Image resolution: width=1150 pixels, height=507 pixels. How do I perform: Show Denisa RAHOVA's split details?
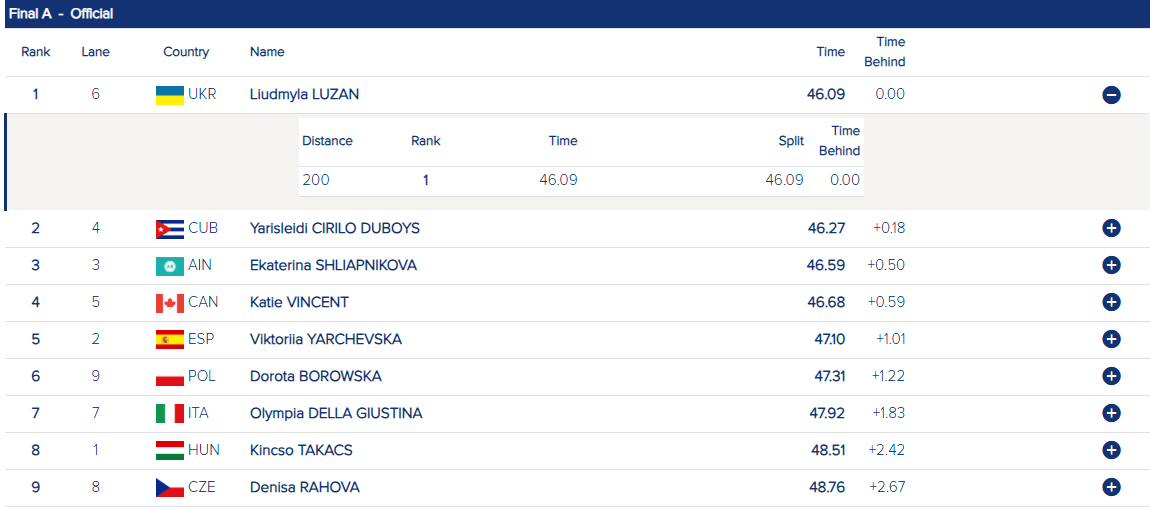(x=1111, y=487)
